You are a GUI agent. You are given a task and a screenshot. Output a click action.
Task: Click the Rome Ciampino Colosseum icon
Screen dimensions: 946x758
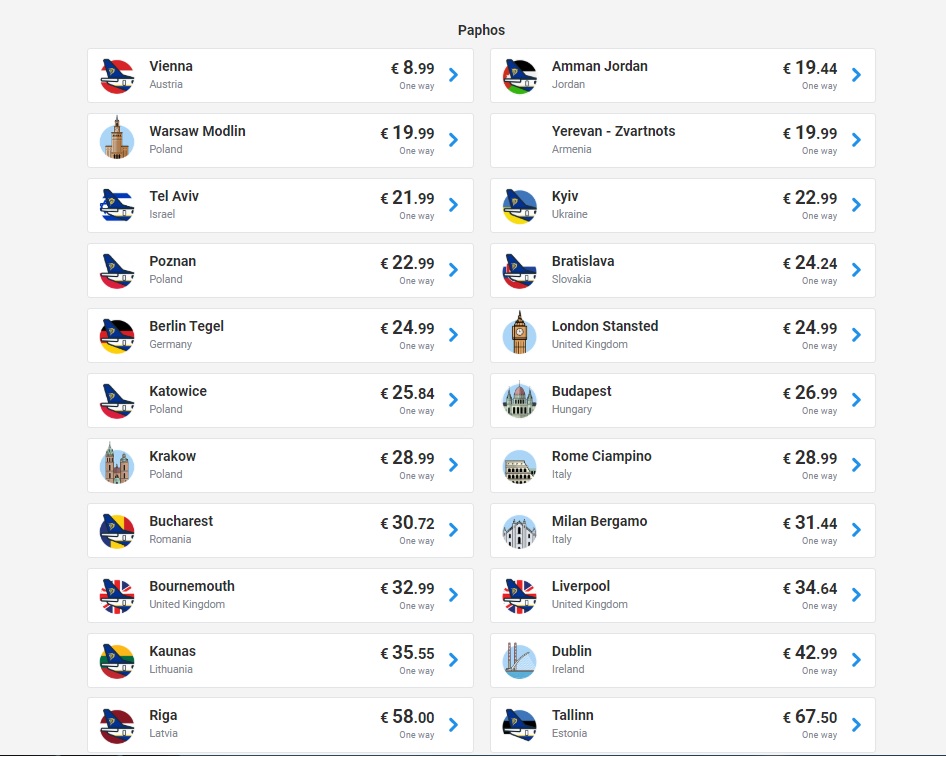(x=519, y=467)
